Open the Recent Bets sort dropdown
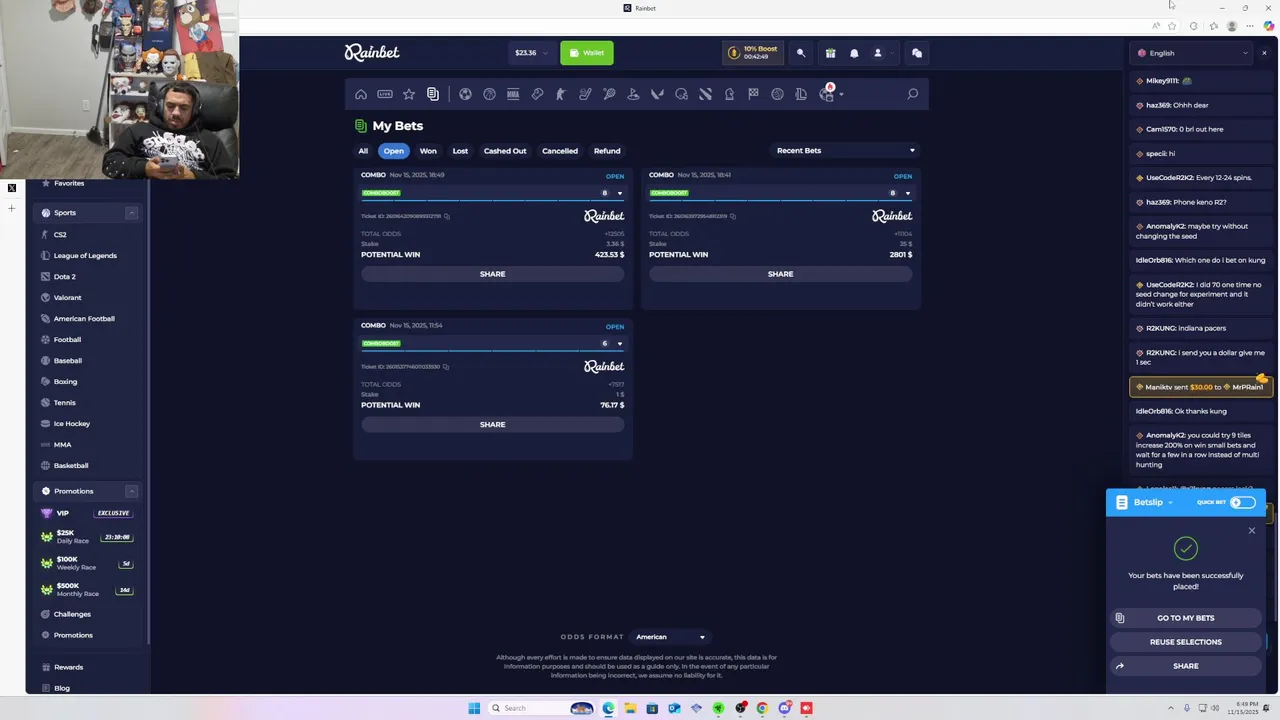Viewport: 1280px width, 720px height. click(x=846, y=151)
